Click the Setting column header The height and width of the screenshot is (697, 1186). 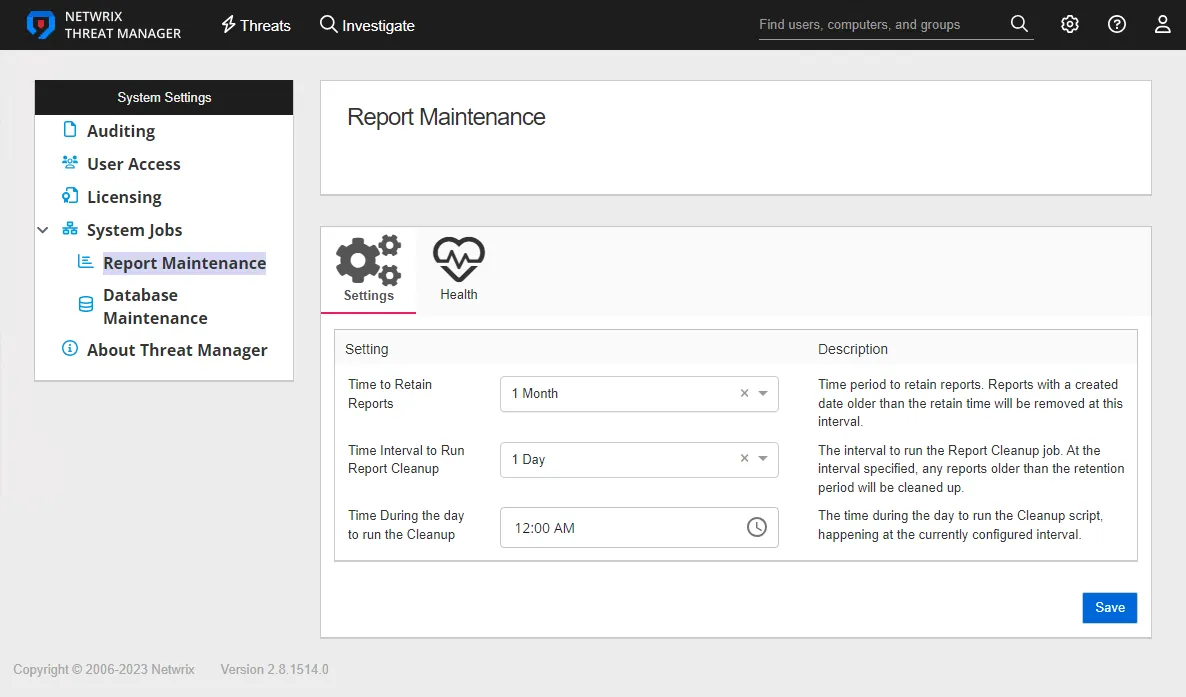coord(367,349)
